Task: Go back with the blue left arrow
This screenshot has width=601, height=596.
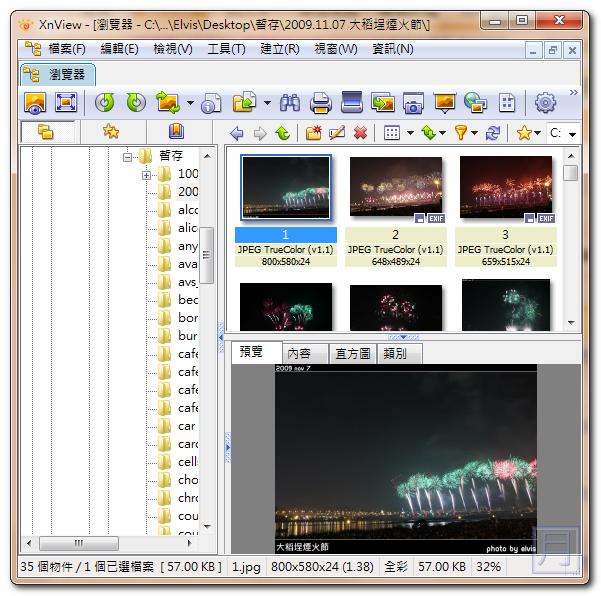Action: pos(237,133)
